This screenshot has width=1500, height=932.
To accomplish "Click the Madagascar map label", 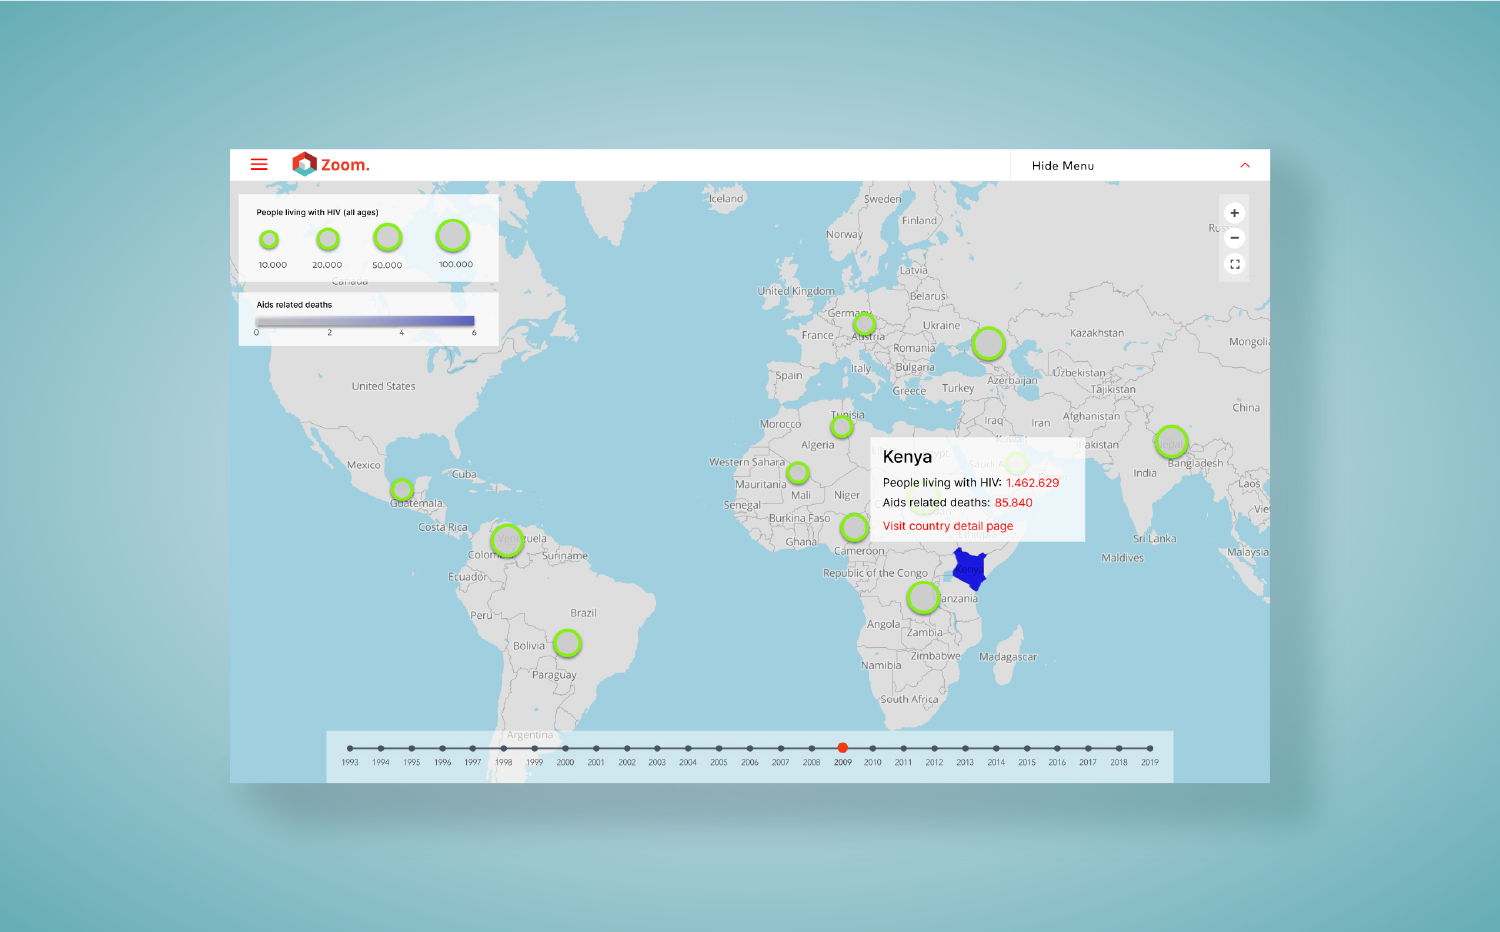I will point(1008,657).
